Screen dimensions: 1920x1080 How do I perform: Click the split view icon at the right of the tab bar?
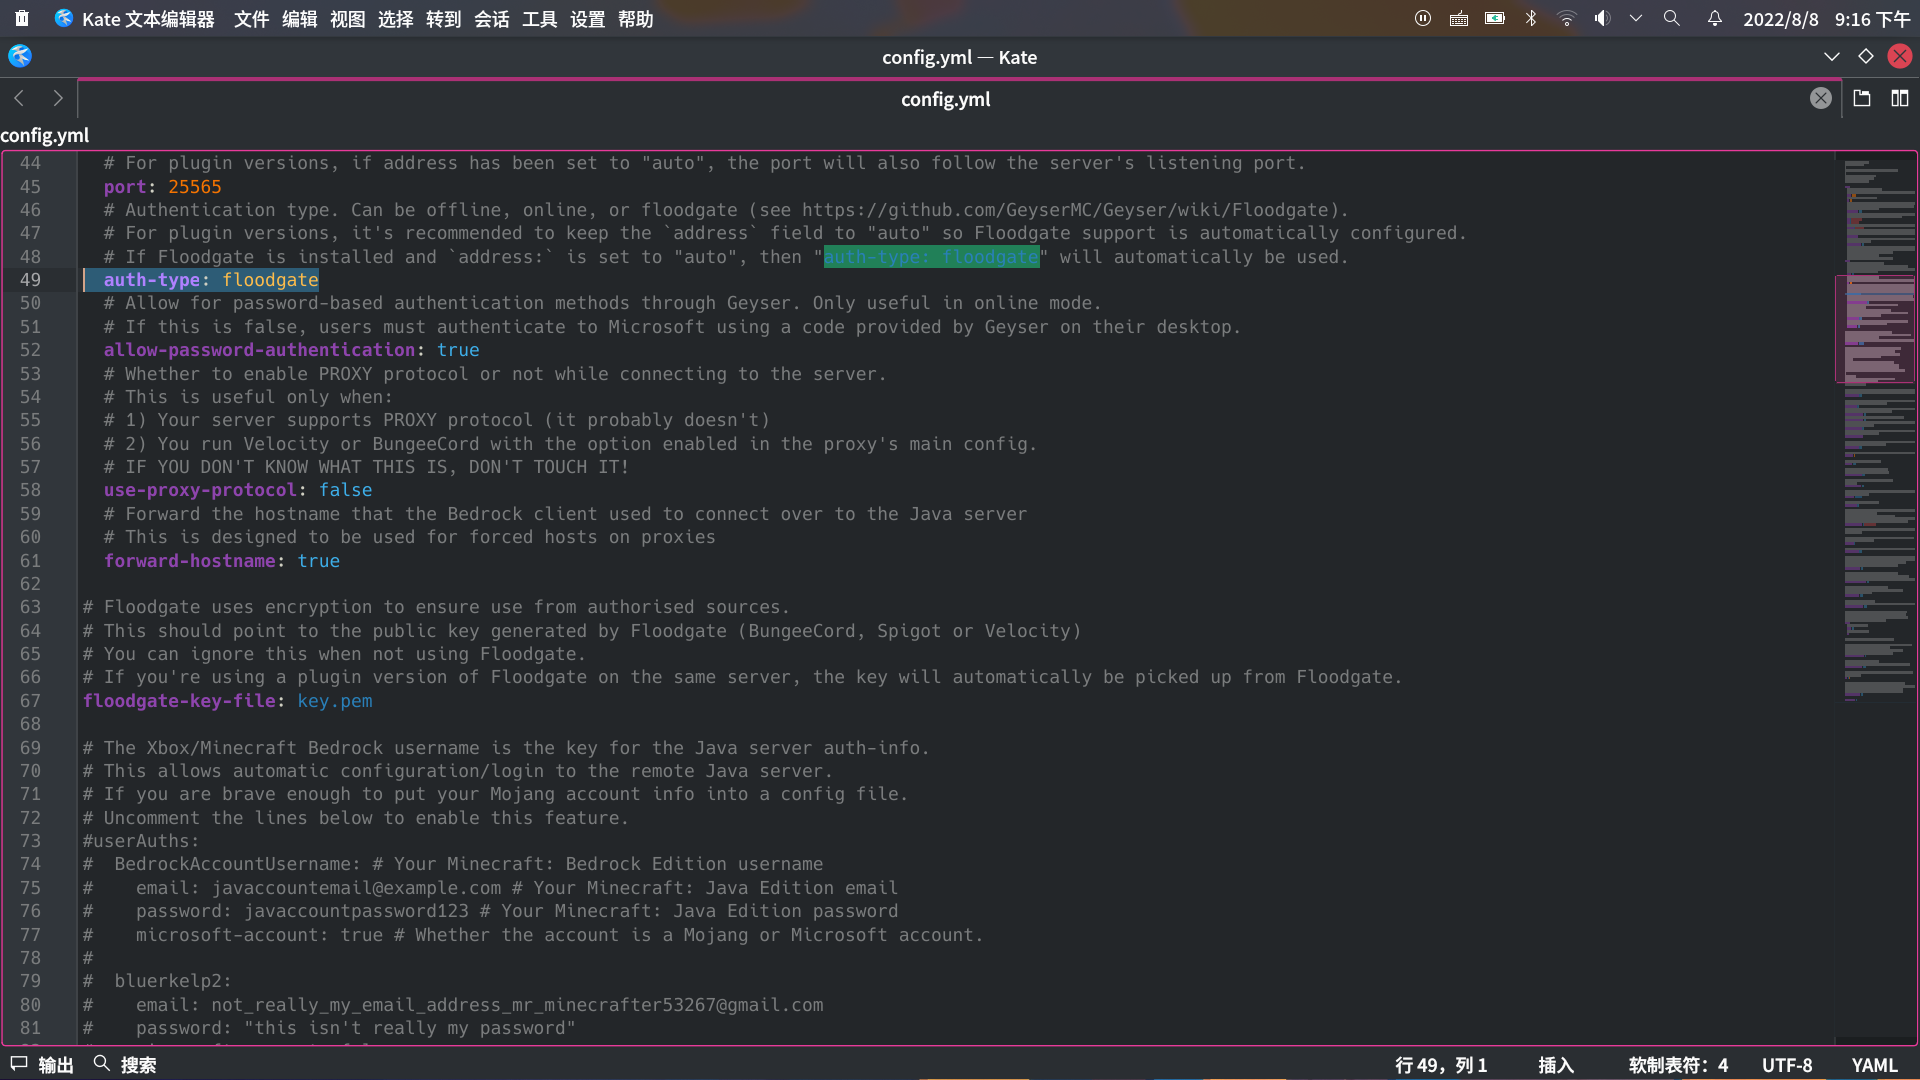pos(1899,98)
